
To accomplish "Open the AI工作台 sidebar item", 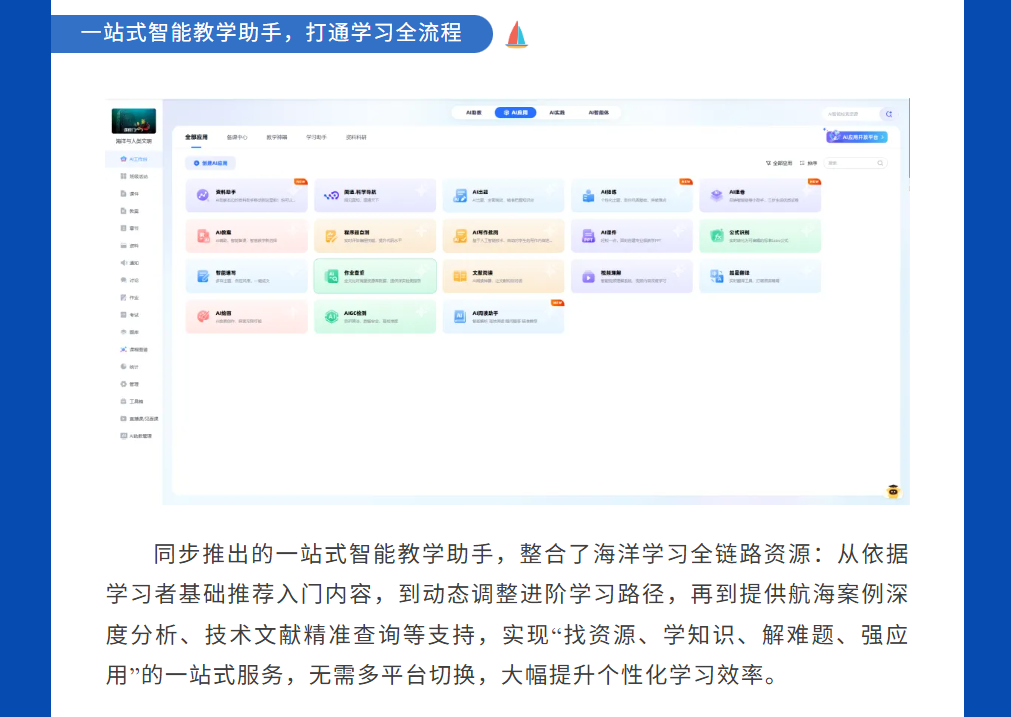I will (133, 159).
